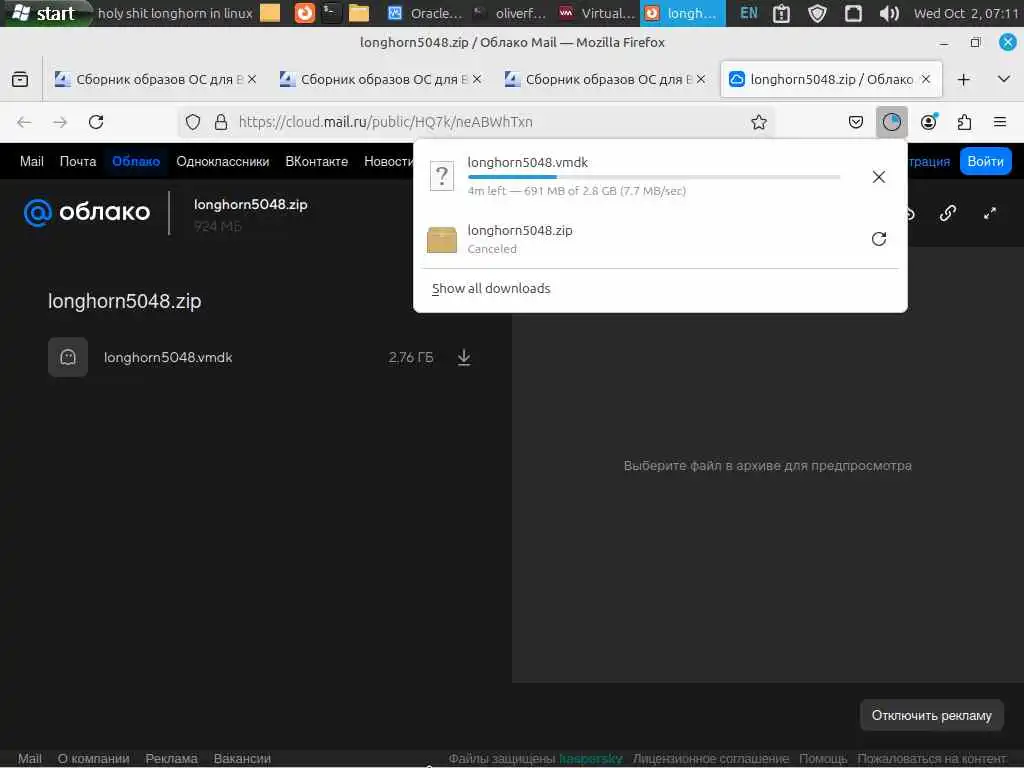The width and height of the screenshot is (1024, 768).
Task: Open Mail in the top navigation bar
Action: (31, 161)
